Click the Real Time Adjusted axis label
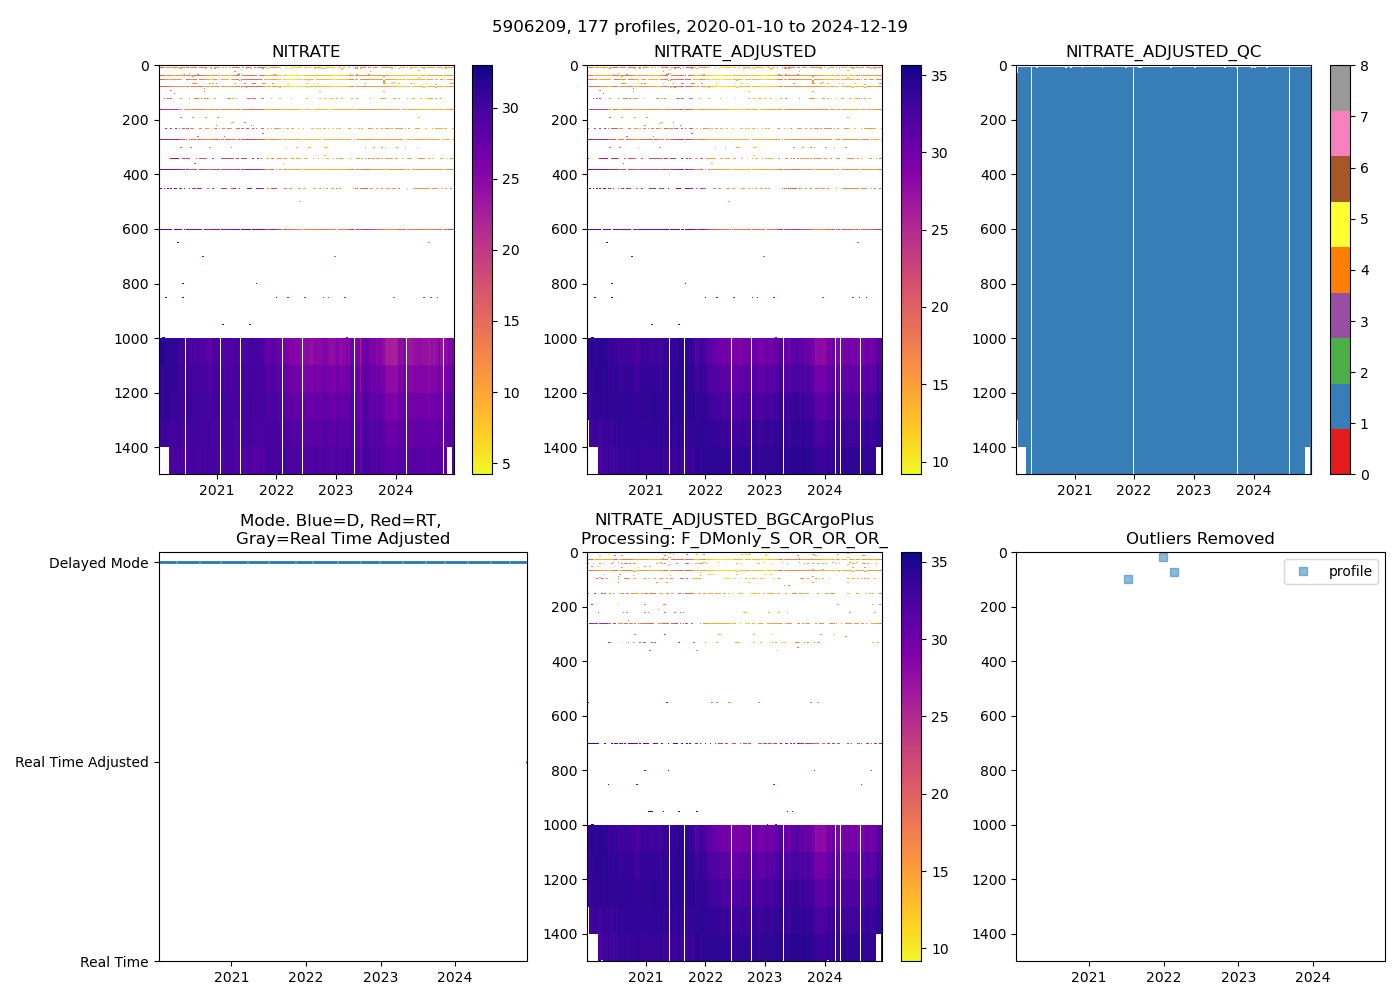 click(81, 762)
